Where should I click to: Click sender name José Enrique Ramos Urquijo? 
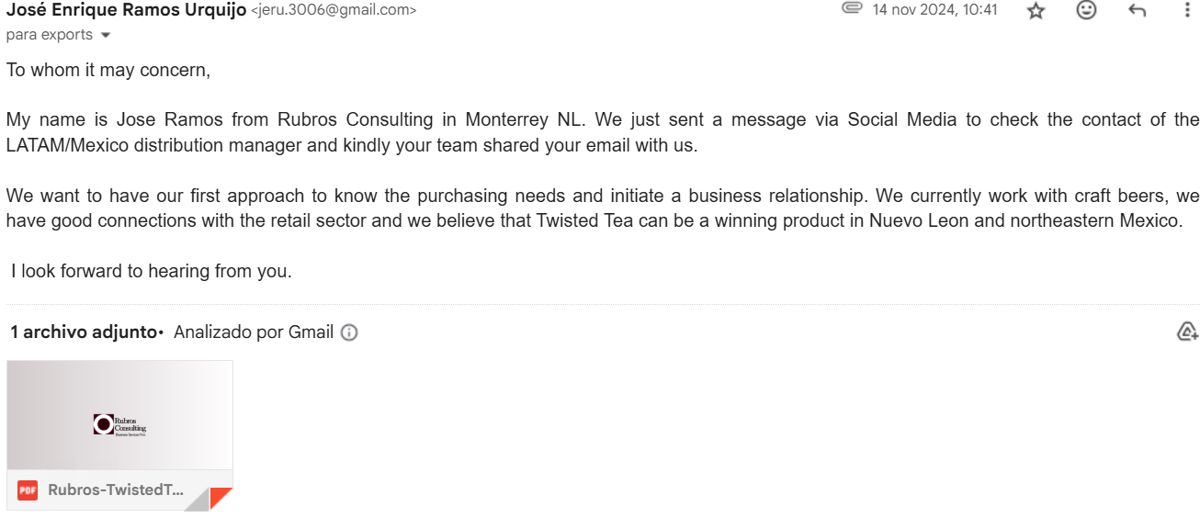pos(126,10)
